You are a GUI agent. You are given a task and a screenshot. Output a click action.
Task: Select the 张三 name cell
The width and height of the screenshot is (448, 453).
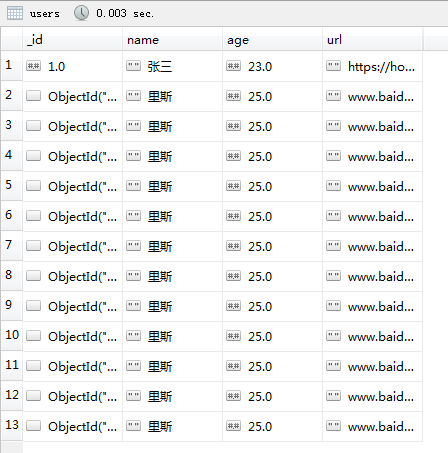pyautogui.click(x=160, y=67)
